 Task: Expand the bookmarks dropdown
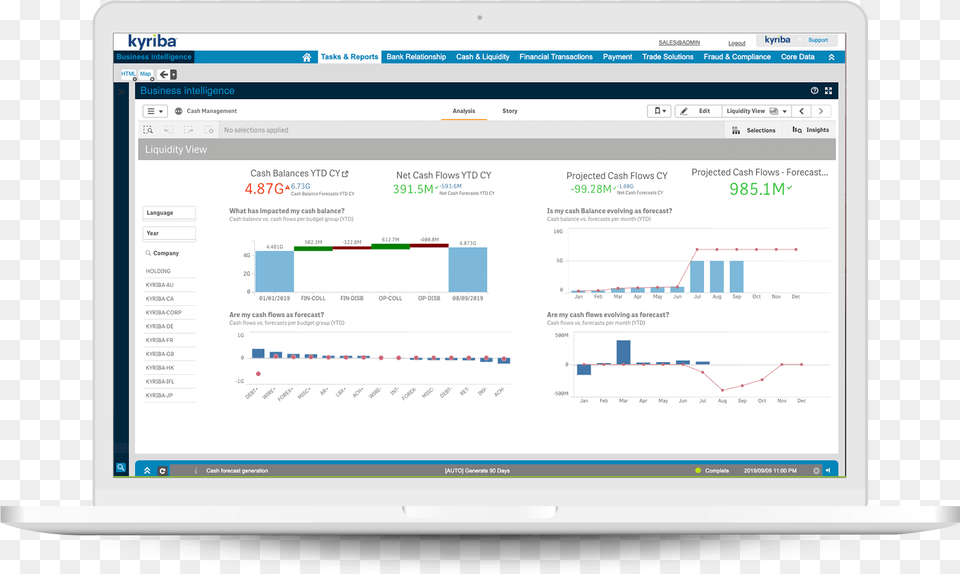click(659, 111)
